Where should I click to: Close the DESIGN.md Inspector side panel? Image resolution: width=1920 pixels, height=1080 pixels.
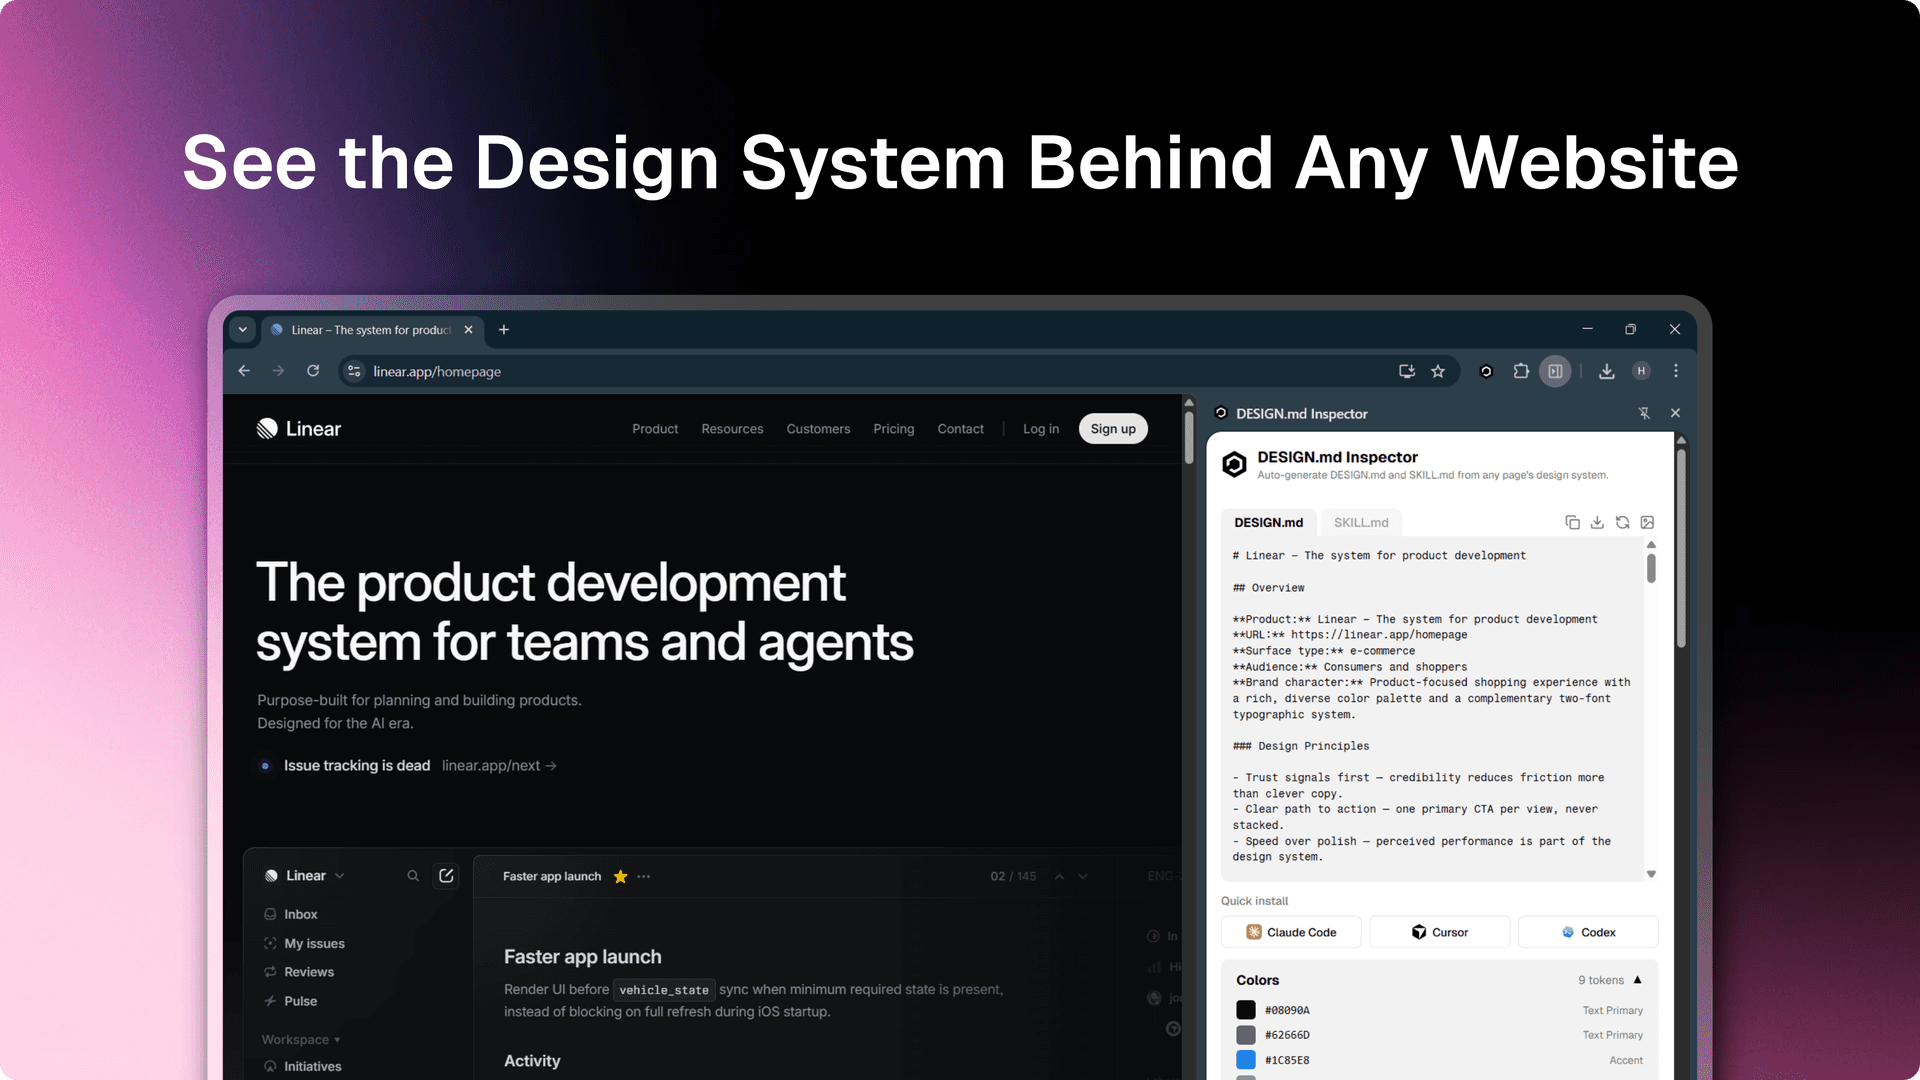[1676, 413]
